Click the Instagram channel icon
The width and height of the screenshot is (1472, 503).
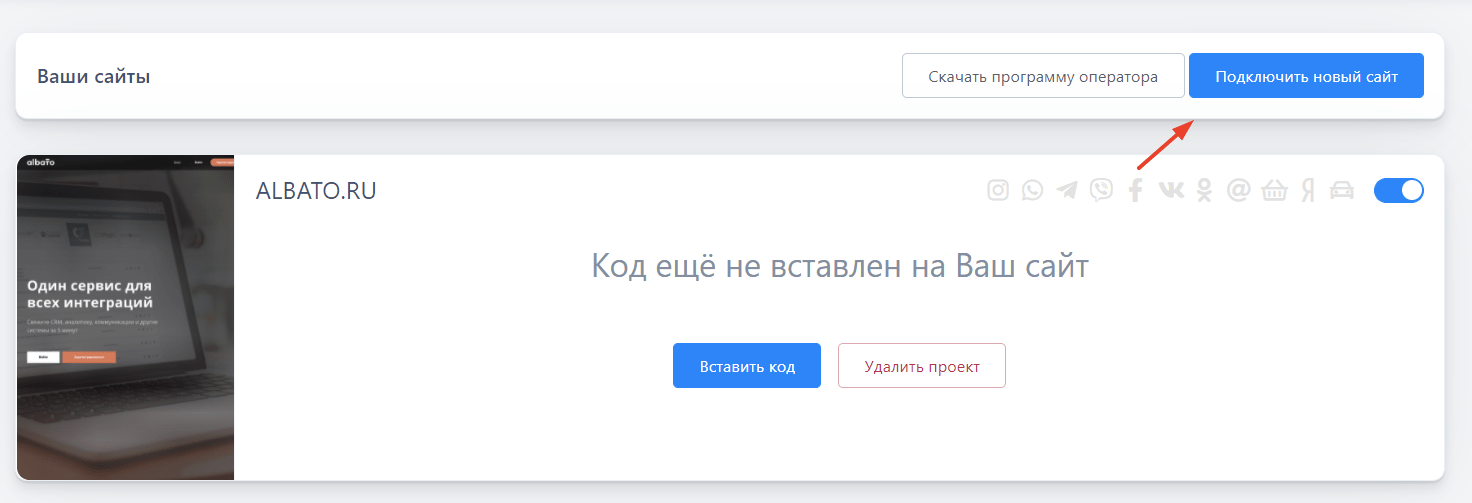pyautogui.click(x=998, y=190)
